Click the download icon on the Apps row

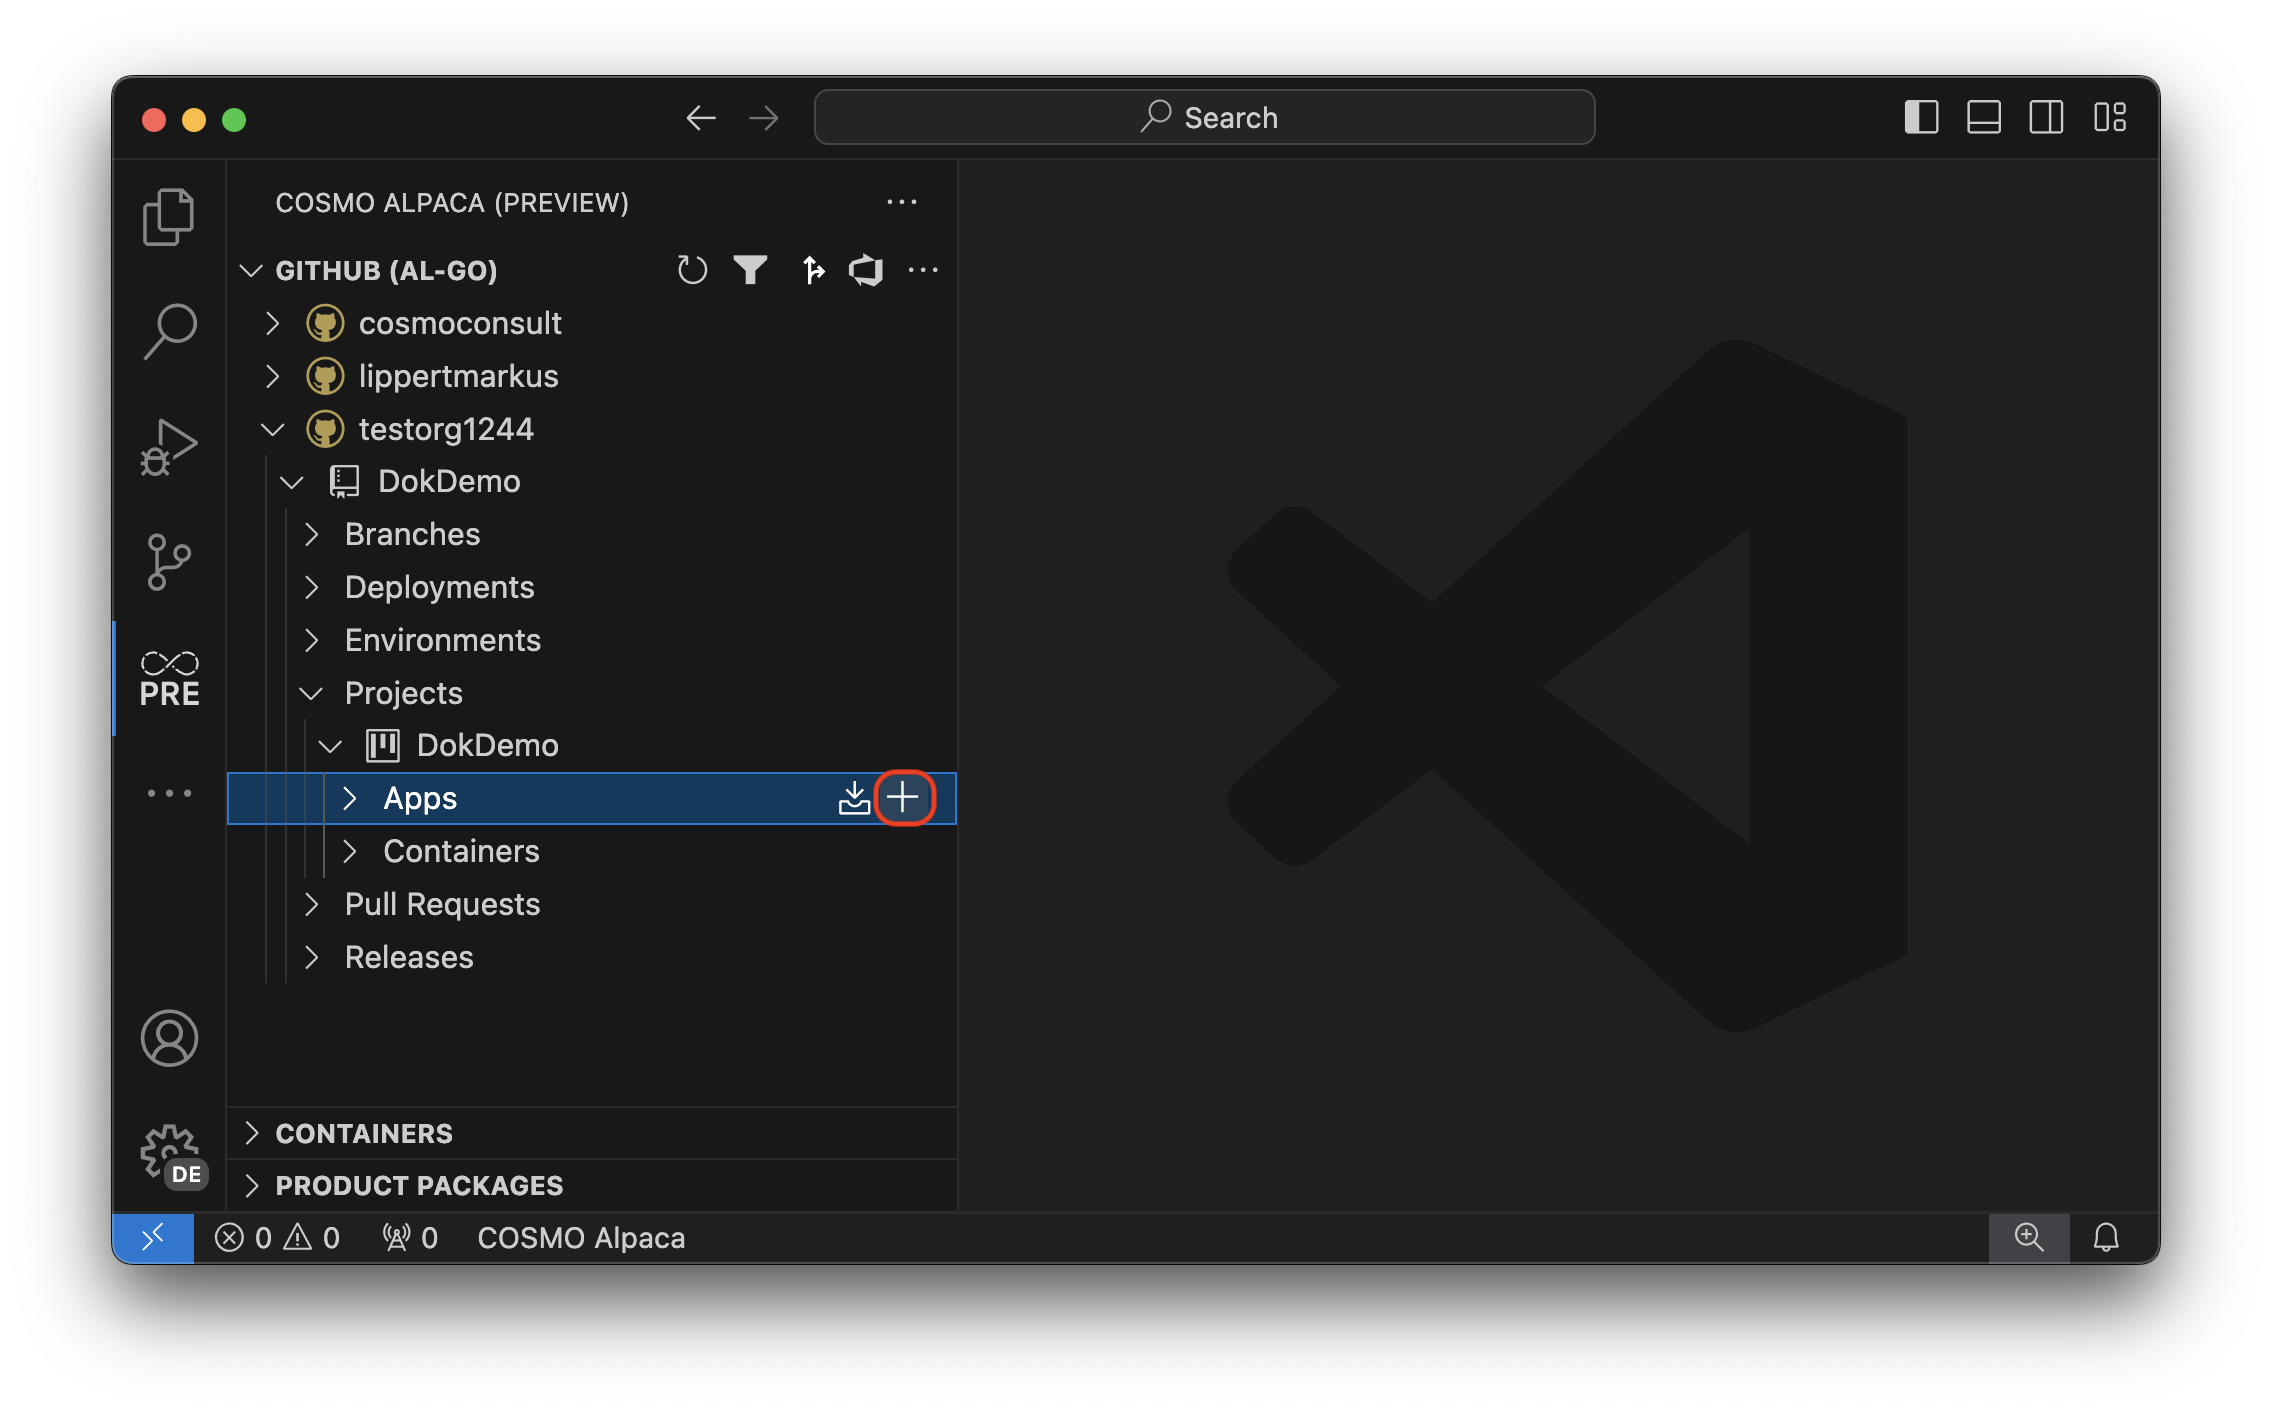(854, 797)
